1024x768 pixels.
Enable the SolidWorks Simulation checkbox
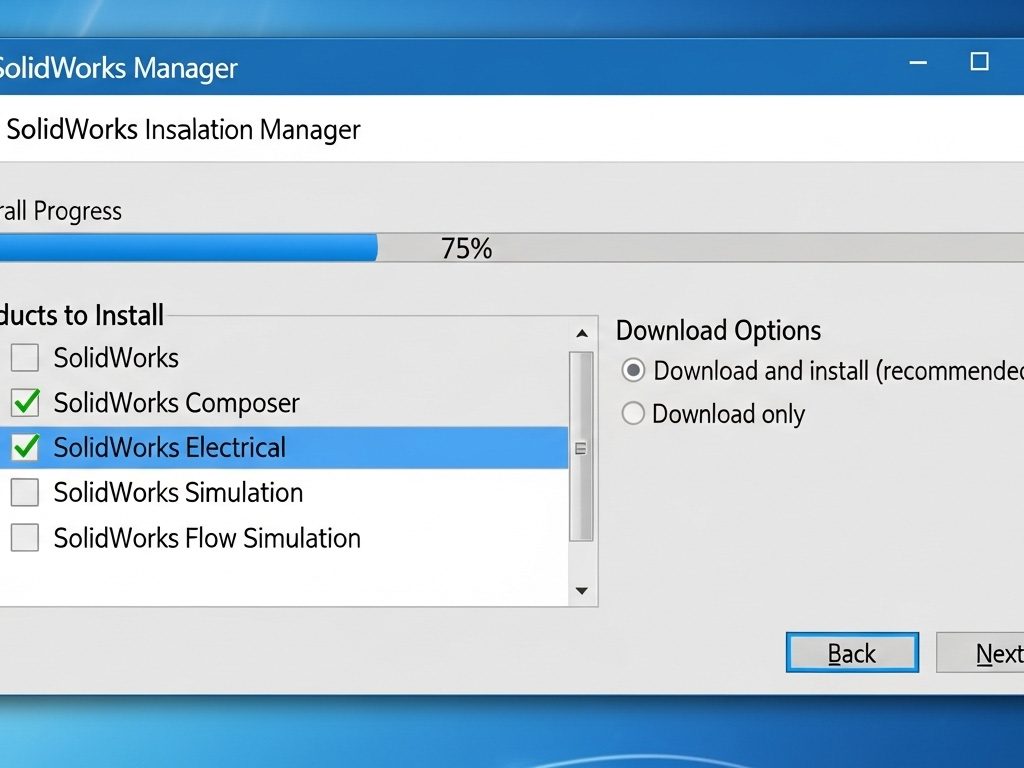coord(25,492)
